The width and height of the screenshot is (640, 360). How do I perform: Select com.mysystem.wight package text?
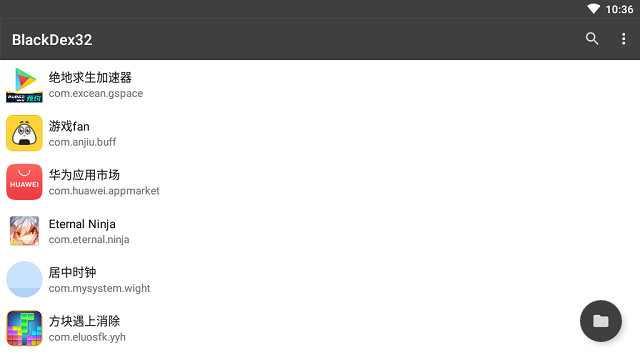(100, 289)
